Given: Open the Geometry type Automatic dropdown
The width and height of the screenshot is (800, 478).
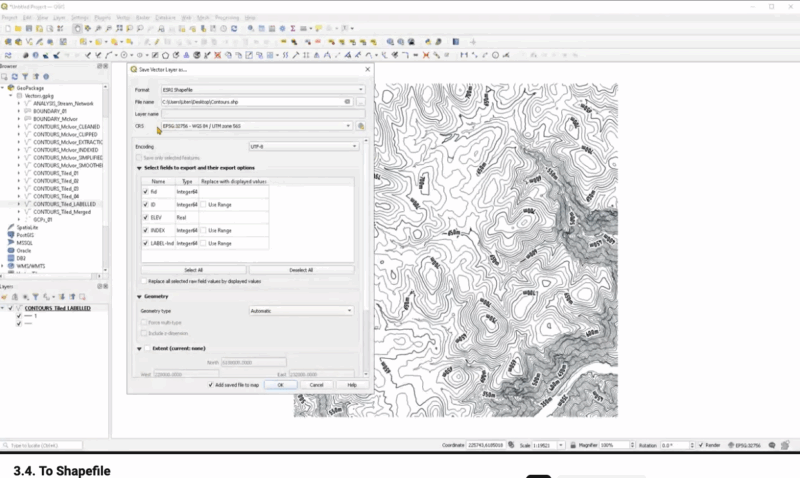Looking at the screenshot, I should tap(301, 311).
